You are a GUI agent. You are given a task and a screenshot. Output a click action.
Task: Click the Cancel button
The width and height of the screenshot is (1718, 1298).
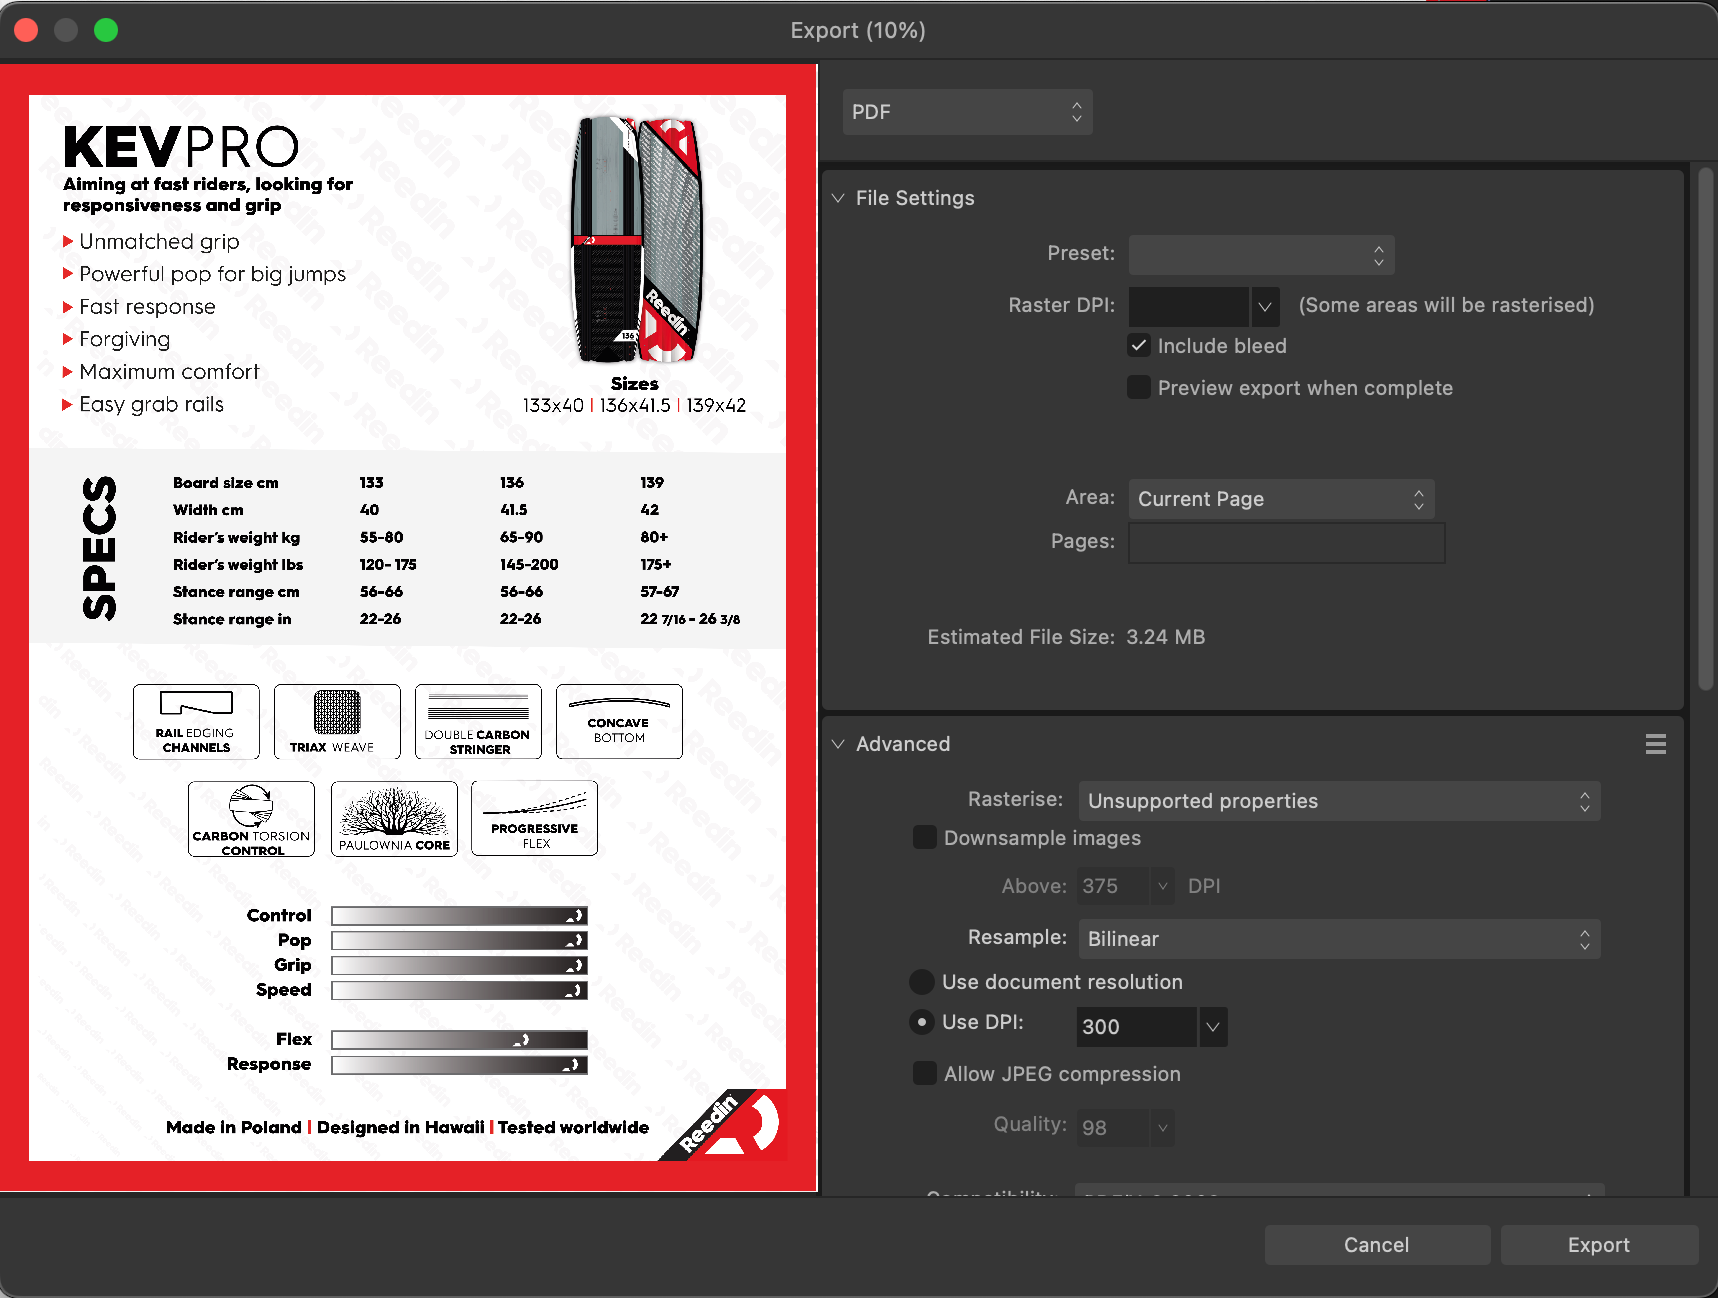coord(1377,1245)
